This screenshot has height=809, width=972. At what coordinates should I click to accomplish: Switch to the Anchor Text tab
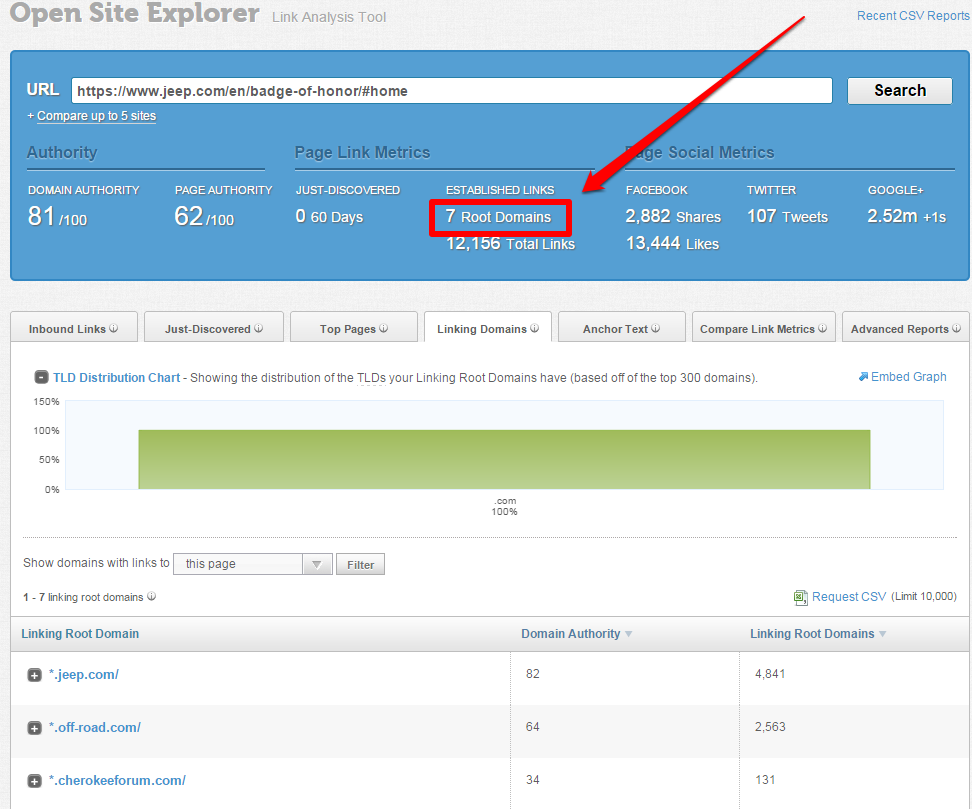click(616, 329)
